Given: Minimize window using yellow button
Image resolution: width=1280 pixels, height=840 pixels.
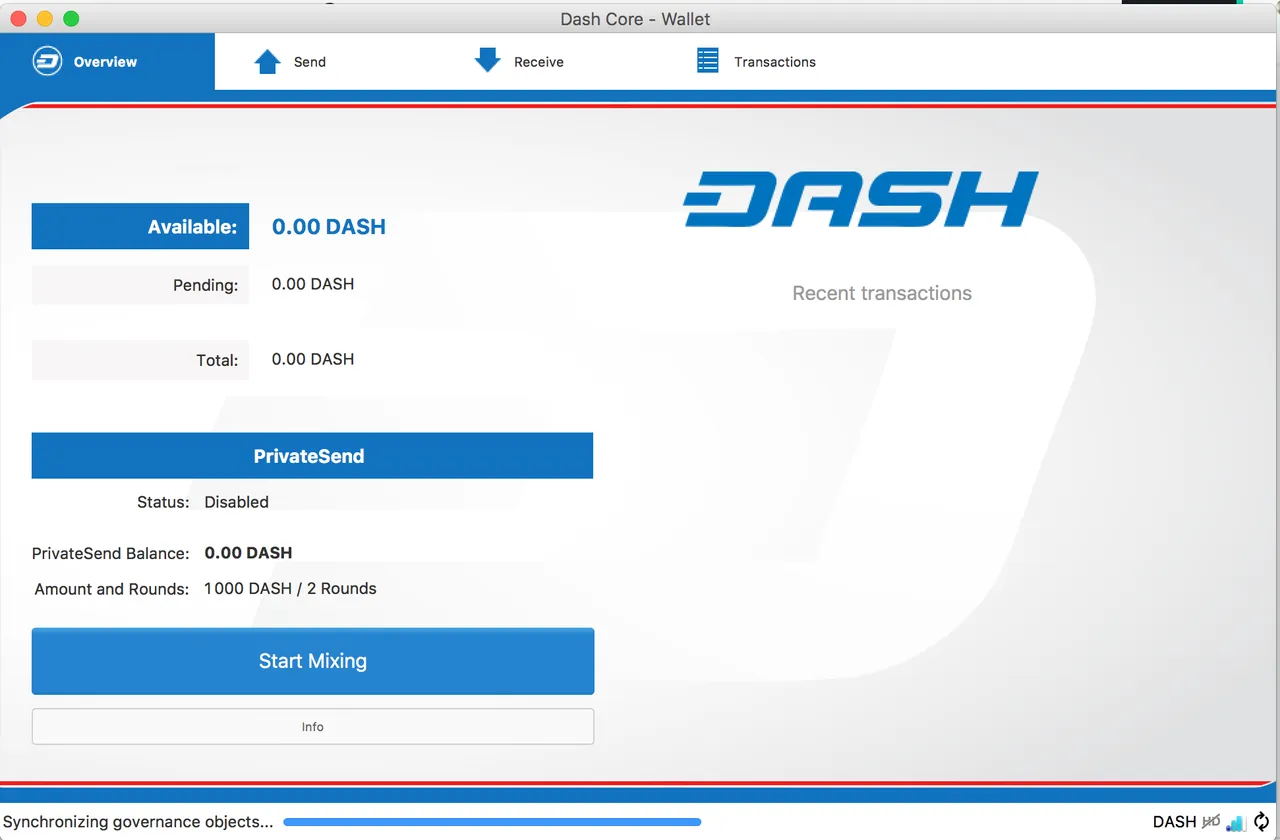Looking at the screenshot, I should 44,19.
